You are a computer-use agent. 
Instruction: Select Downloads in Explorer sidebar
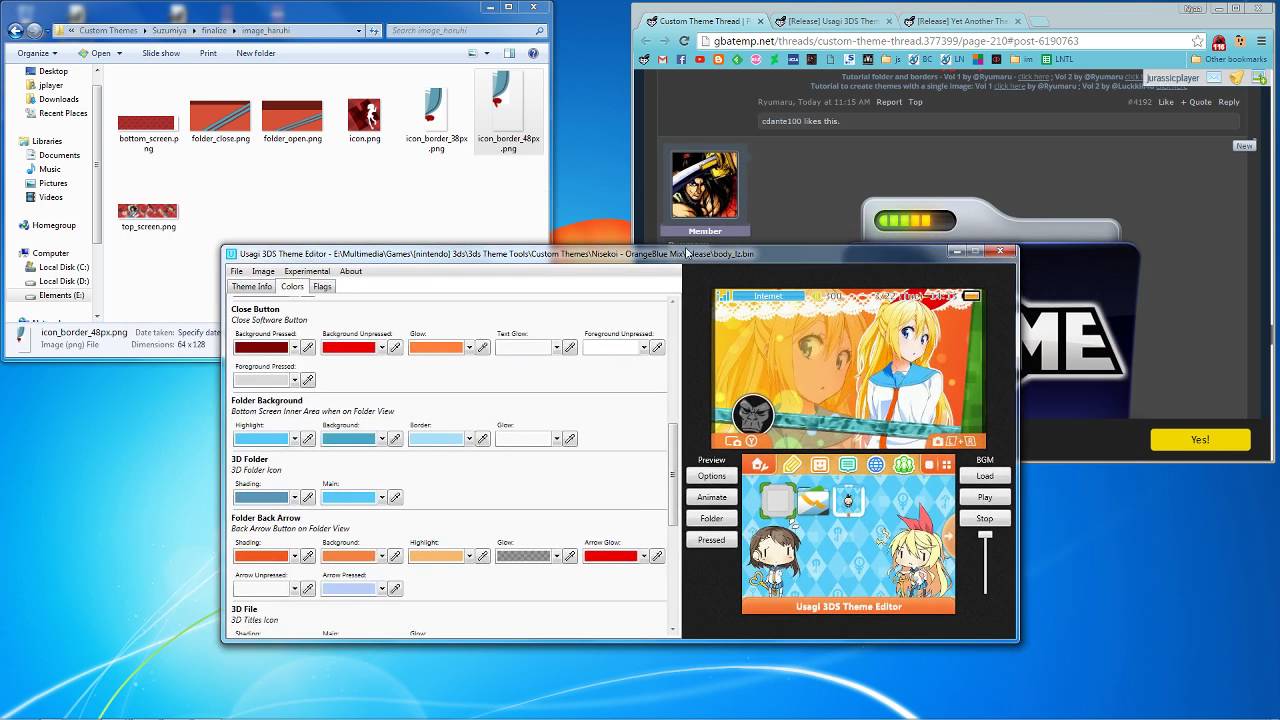point(59,99)
